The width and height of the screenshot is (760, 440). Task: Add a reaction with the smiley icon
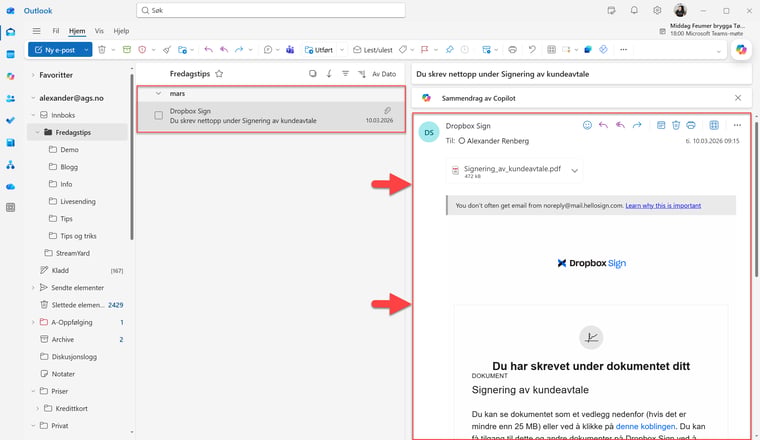587,126
